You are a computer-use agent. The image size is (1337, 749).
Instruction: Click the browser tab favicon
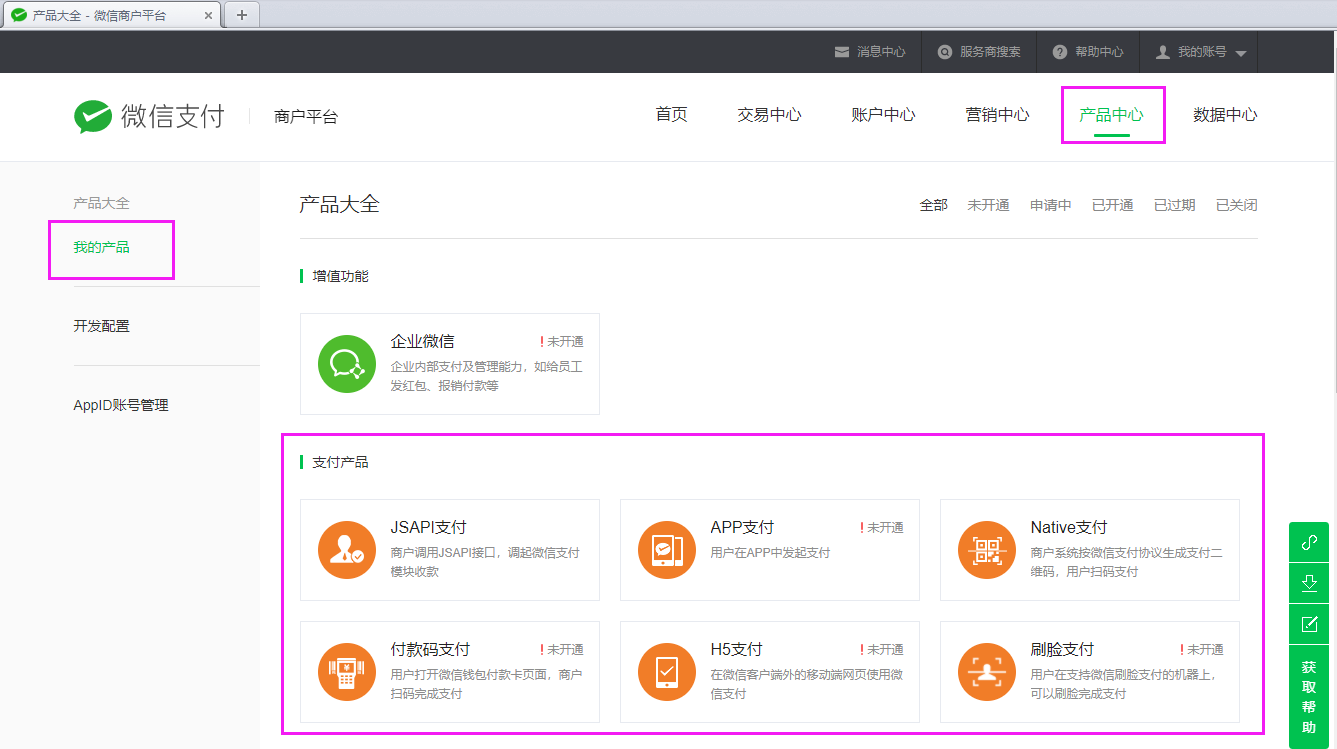click(x=19, y=15)
